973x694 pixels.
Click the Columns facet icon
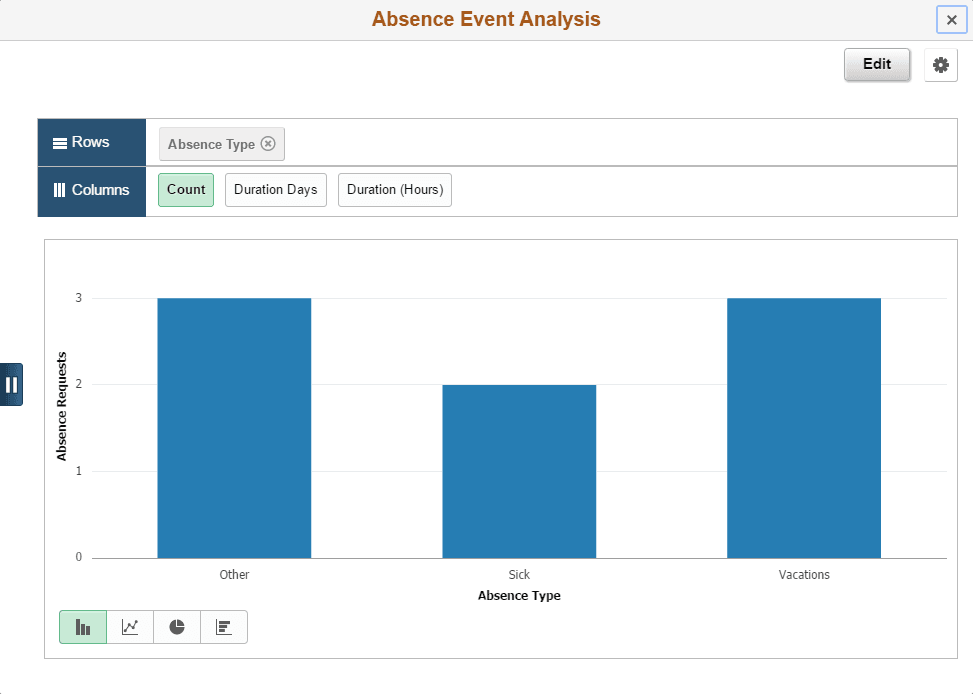[62, 190]
